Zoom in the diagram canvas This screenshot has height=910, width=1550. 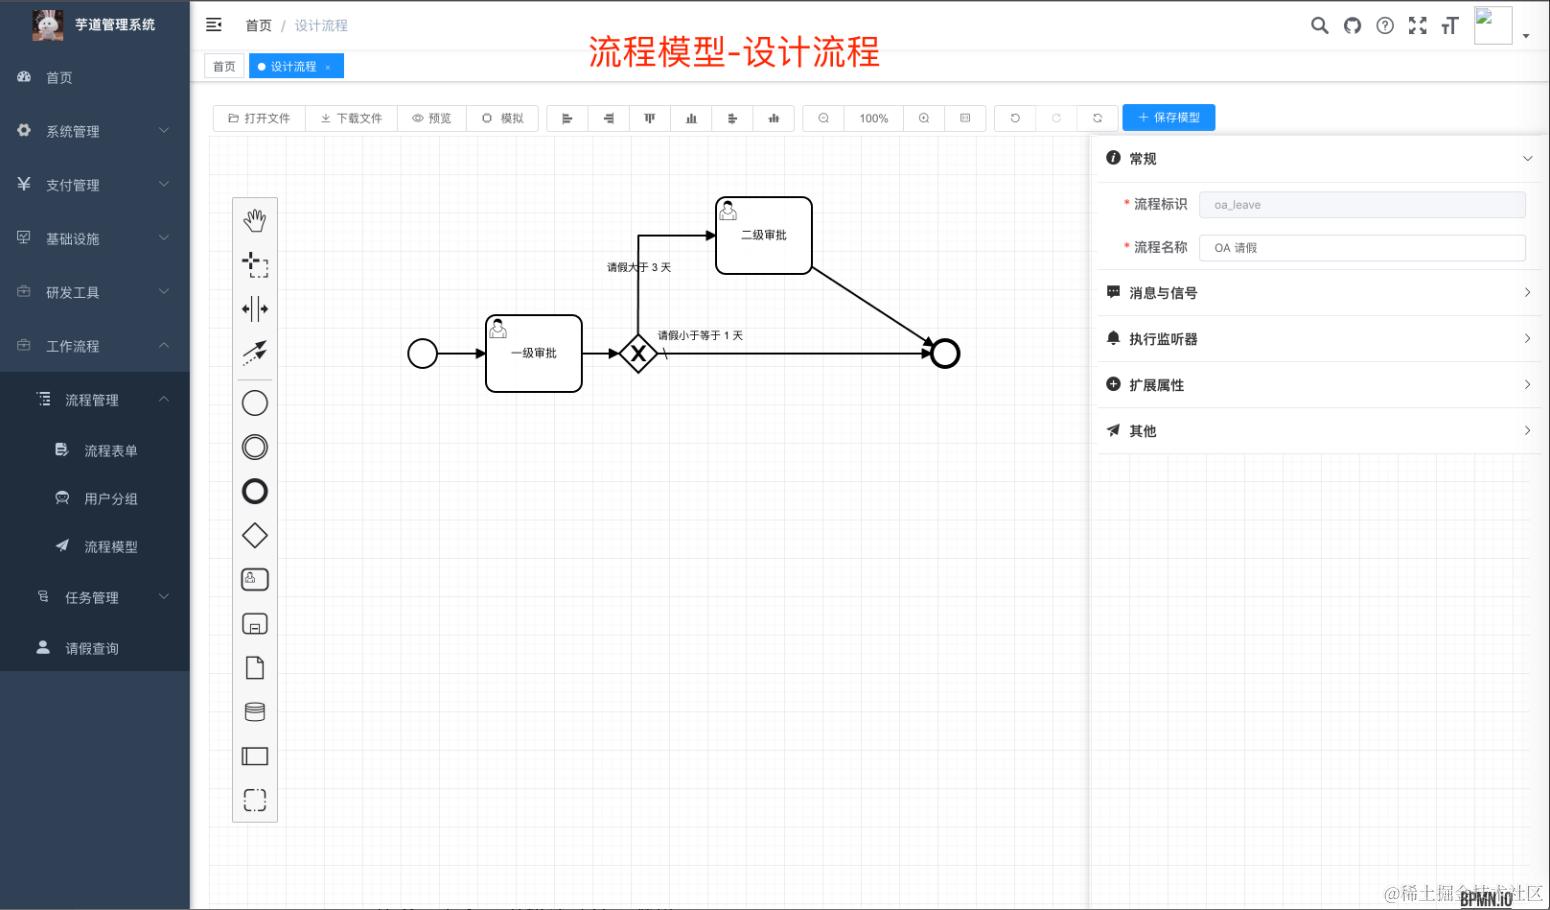tap(924, 118)
